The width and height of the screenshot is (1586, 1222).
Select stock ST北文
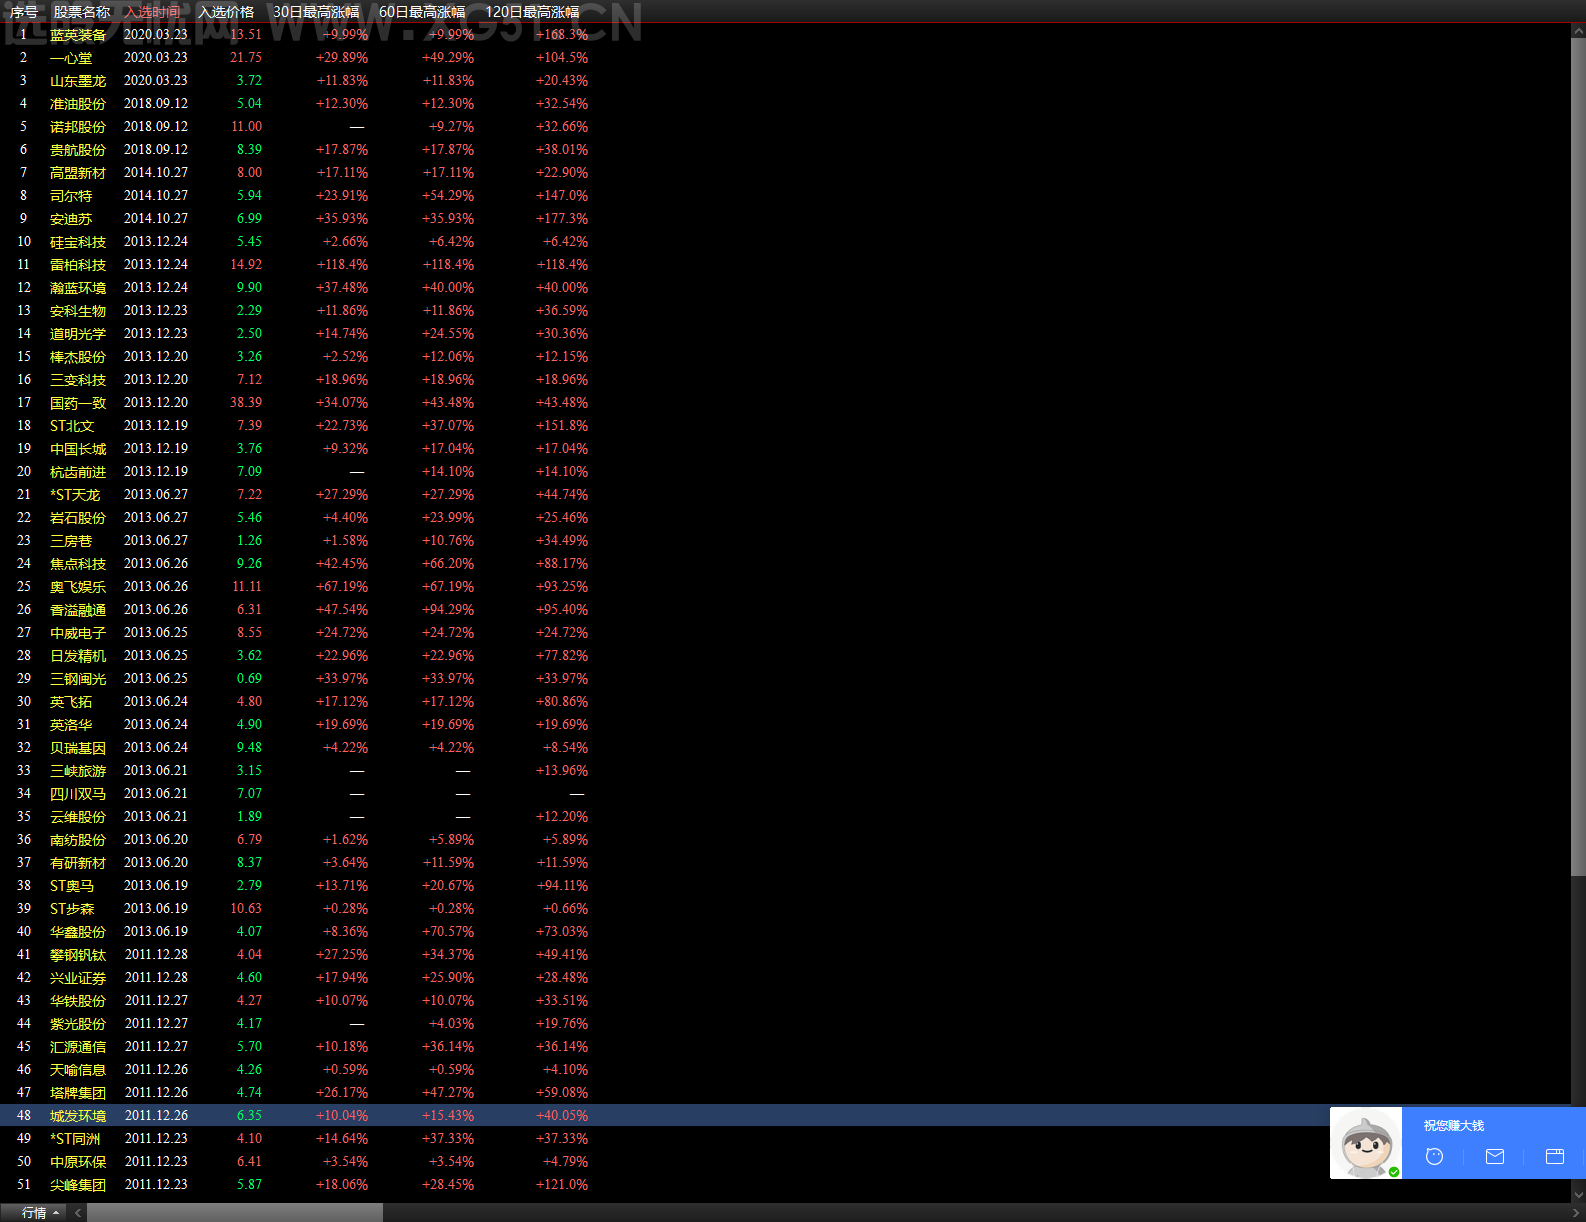tap(72, 426)
